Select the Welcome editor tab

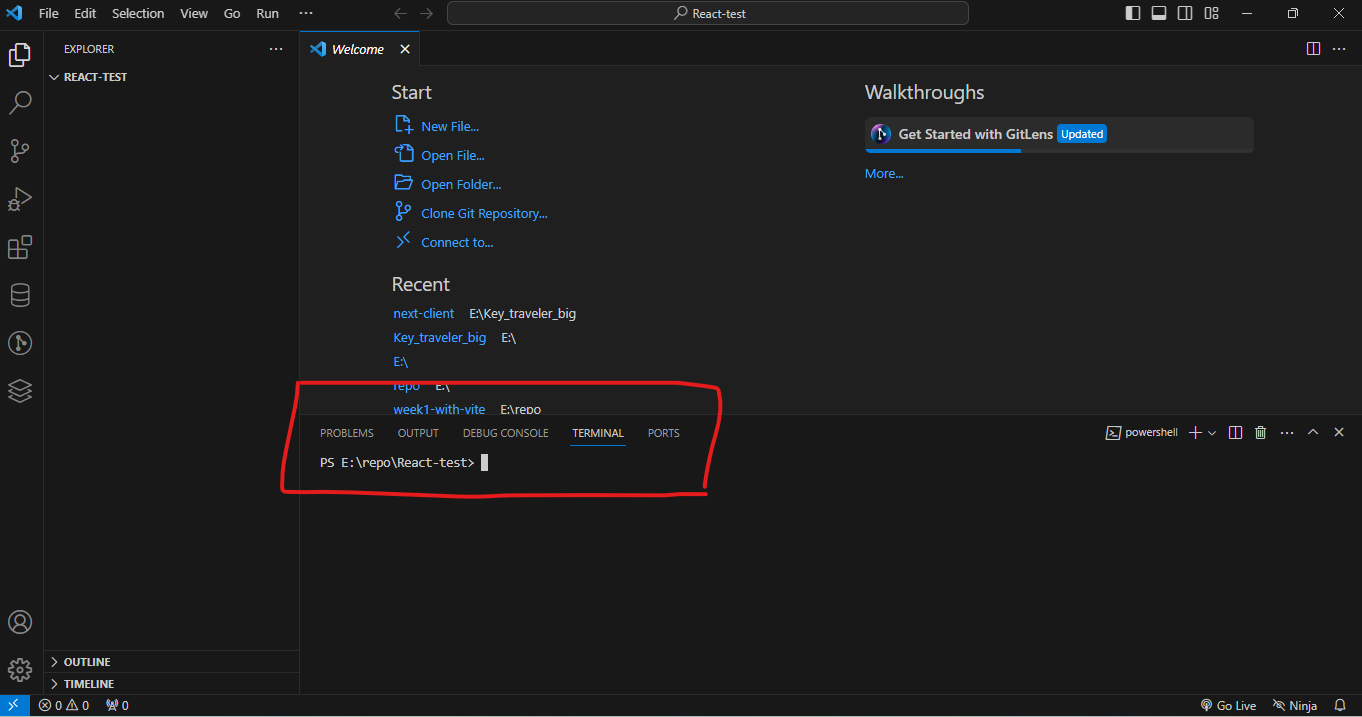pyautogui.click(x=361, y=49)
